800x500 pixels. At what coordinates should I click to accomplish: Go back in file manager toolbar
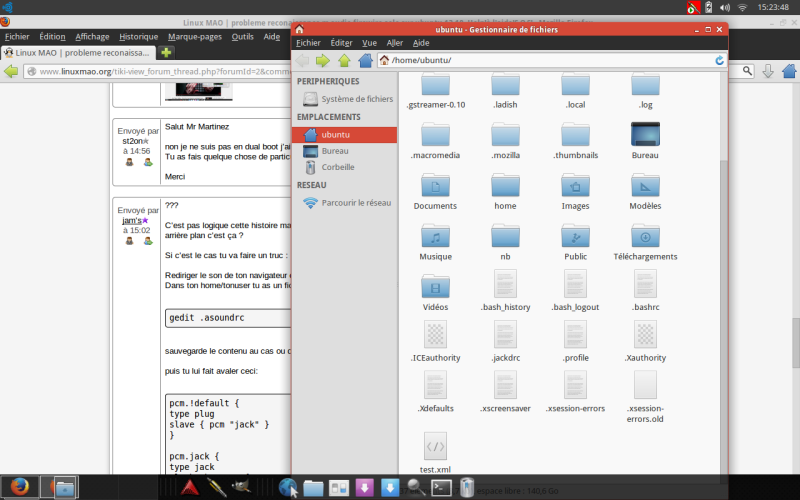pos(302,61)
